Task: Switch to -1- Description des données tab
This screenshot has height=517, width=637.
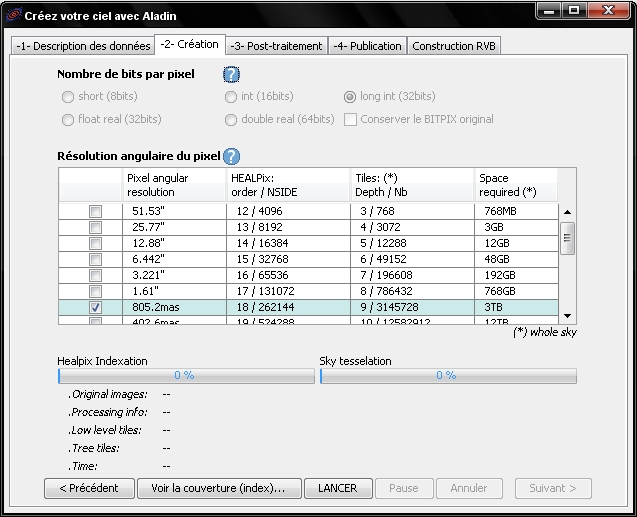Action: pyautogui.click(x=83, y=46)
